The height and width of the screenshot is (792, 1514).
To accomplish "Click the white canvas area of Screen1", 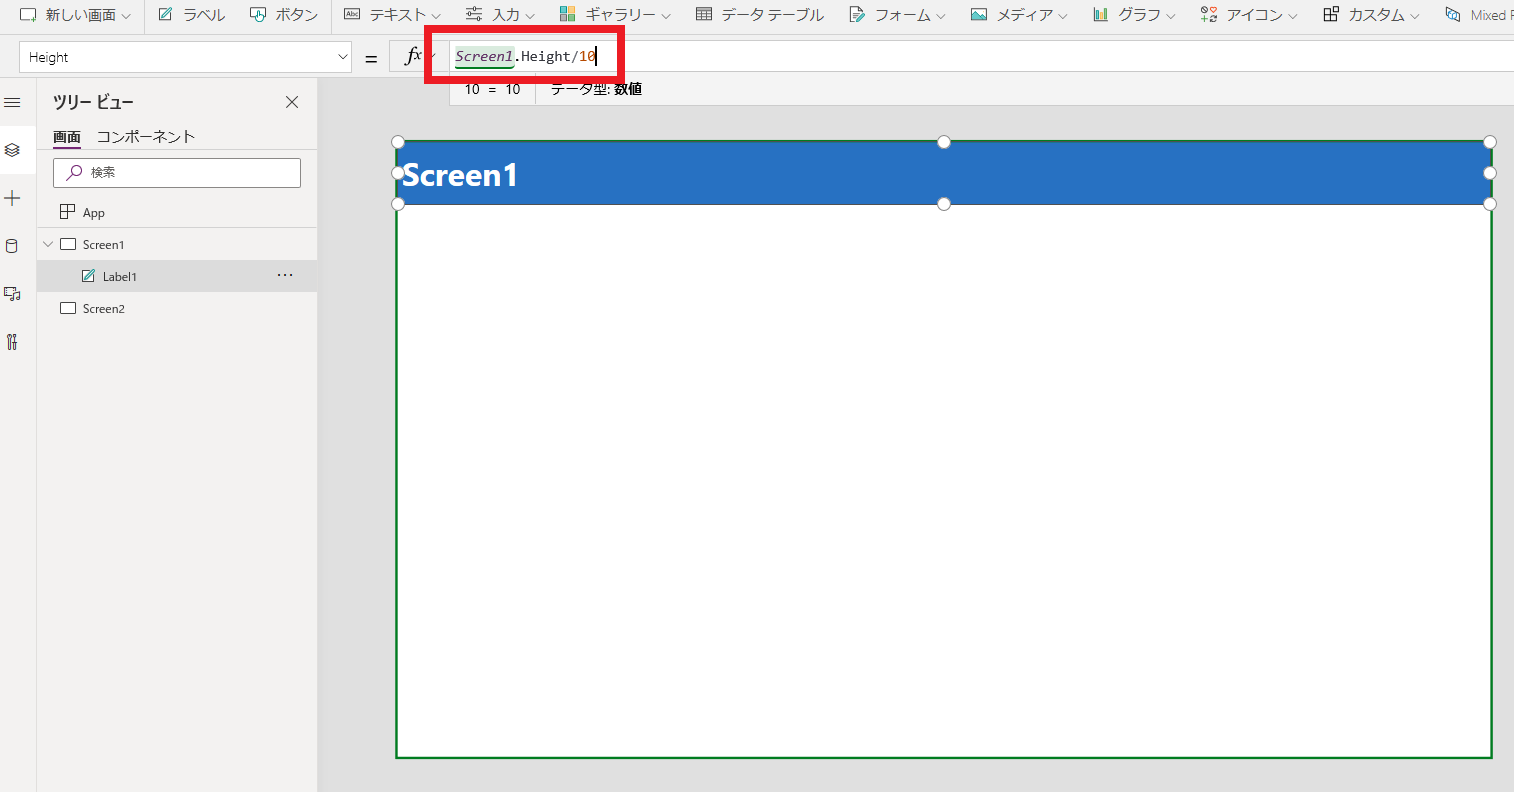I will point(944,480).
